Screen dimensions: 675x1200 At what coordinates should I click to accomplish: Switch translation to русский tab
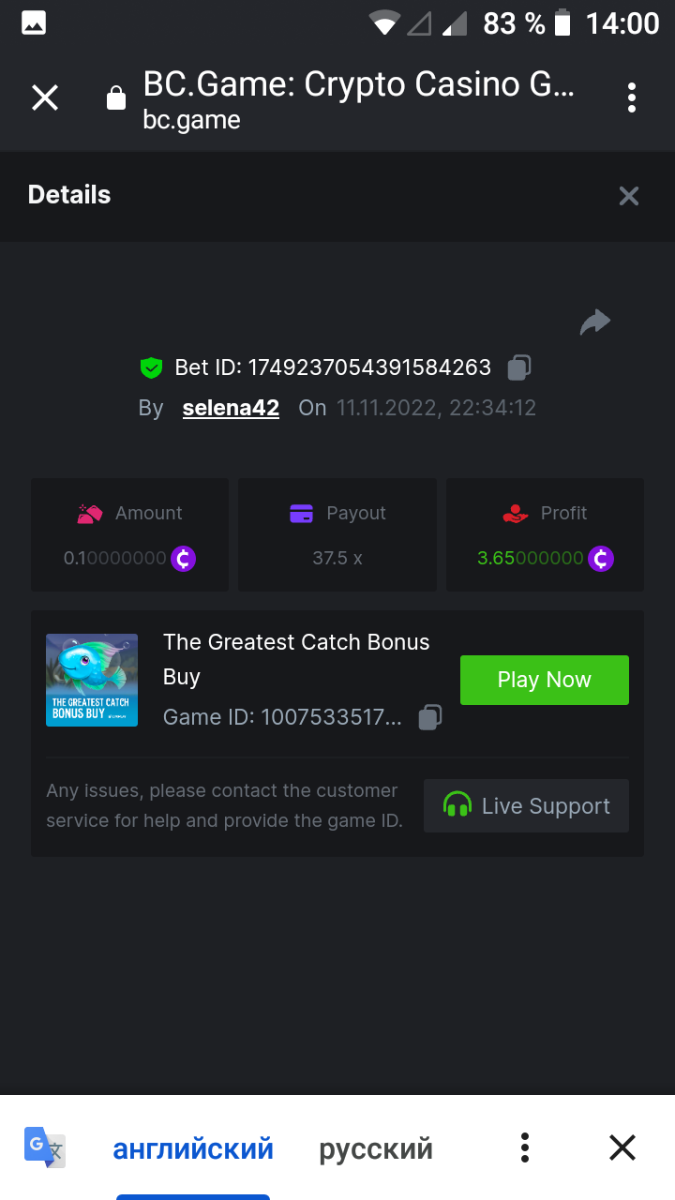point(375,1149)
